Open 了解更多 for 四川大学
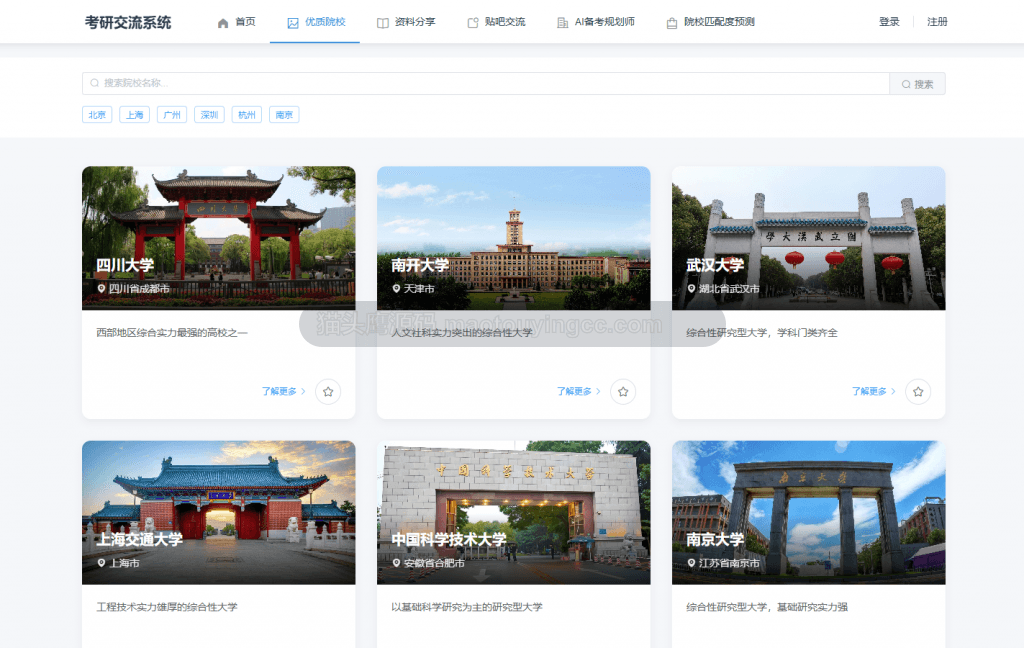This screenshot has width=1024, height=648. tap(283, 391)
